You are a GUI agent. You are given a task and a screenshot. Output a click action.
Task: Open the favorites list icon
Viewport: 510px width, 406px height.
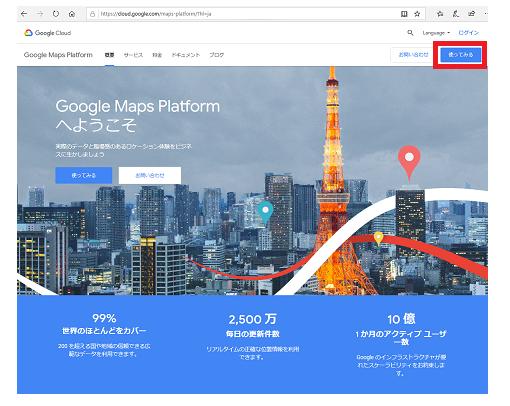pos(440,14)
